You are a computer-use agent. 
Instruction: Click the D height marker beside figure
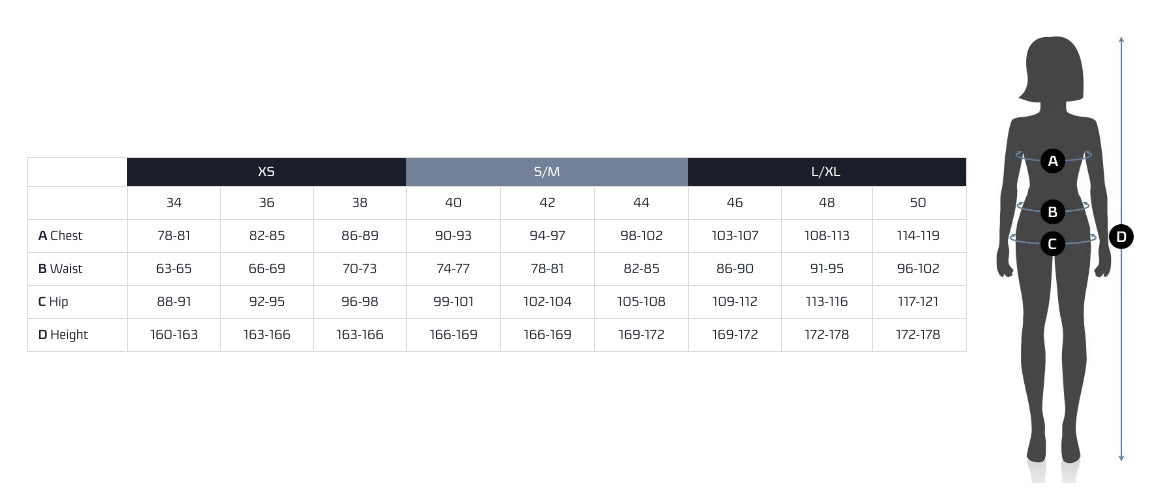1121,237
